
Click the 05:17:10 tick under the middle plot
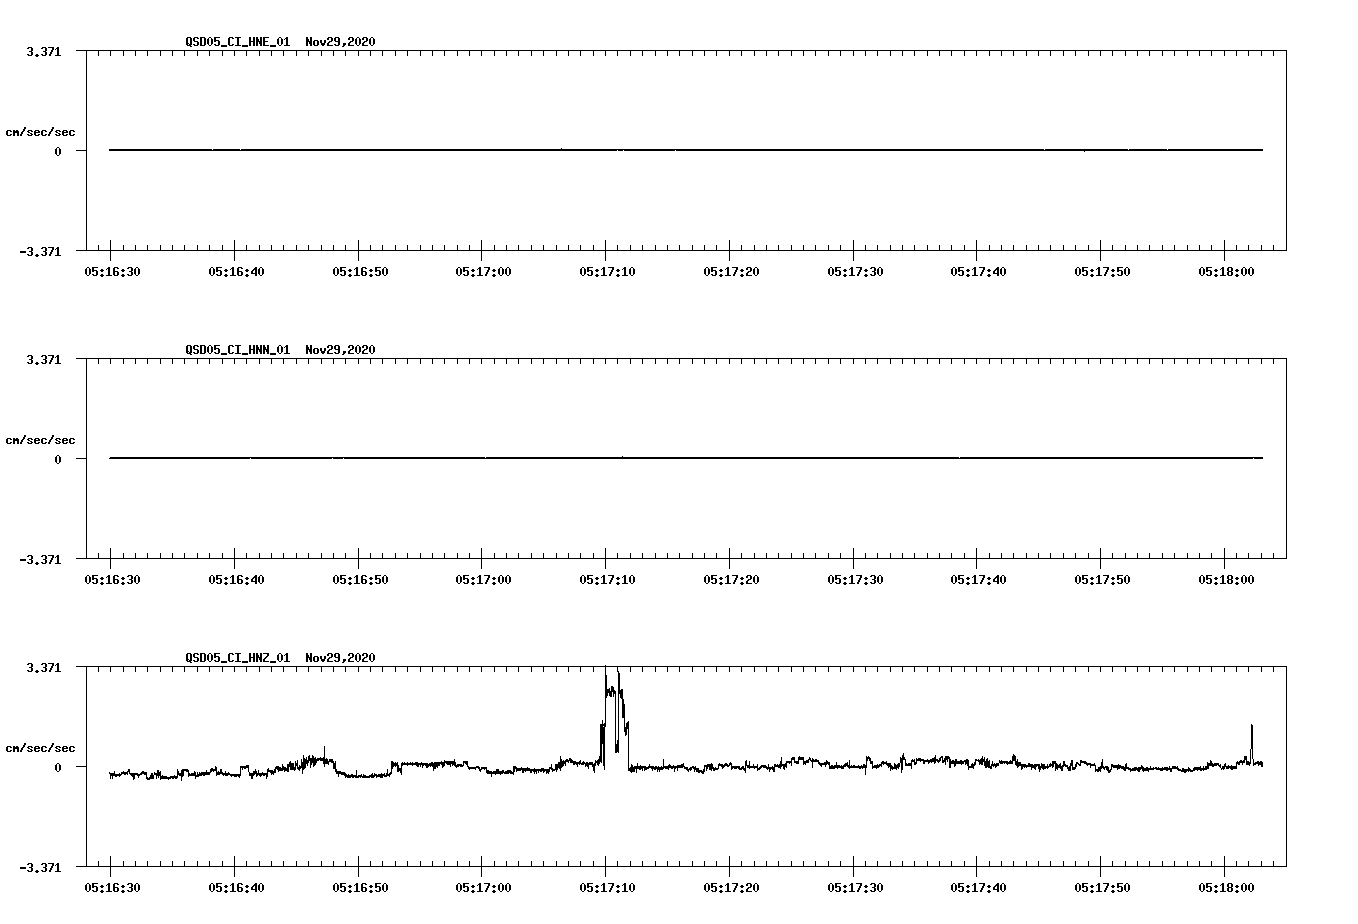pyautogui.click(x=609, y=577)
